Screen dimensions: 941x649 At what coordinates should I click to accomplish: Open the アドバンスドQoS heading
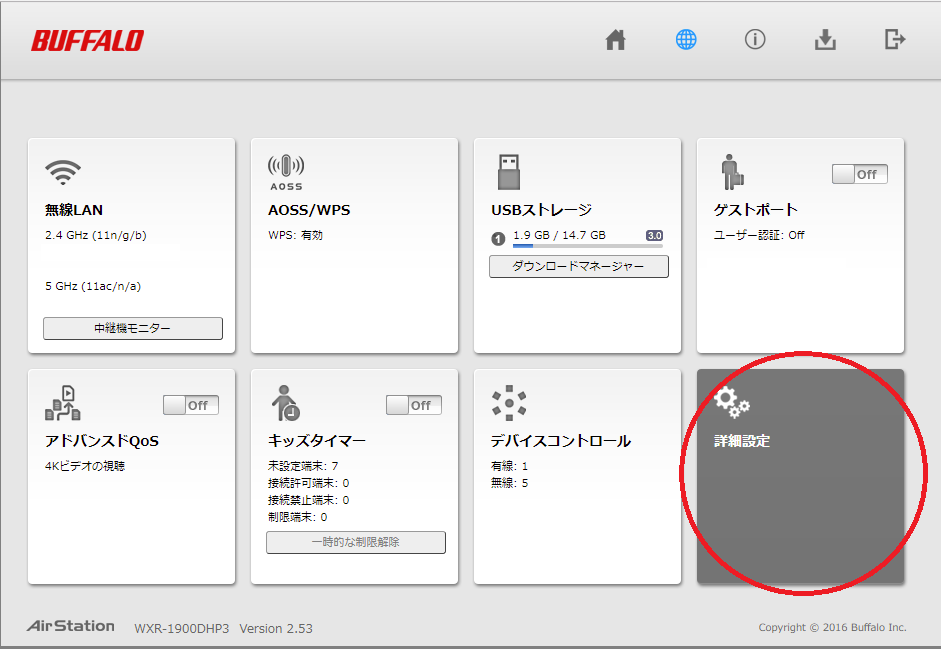102,441
